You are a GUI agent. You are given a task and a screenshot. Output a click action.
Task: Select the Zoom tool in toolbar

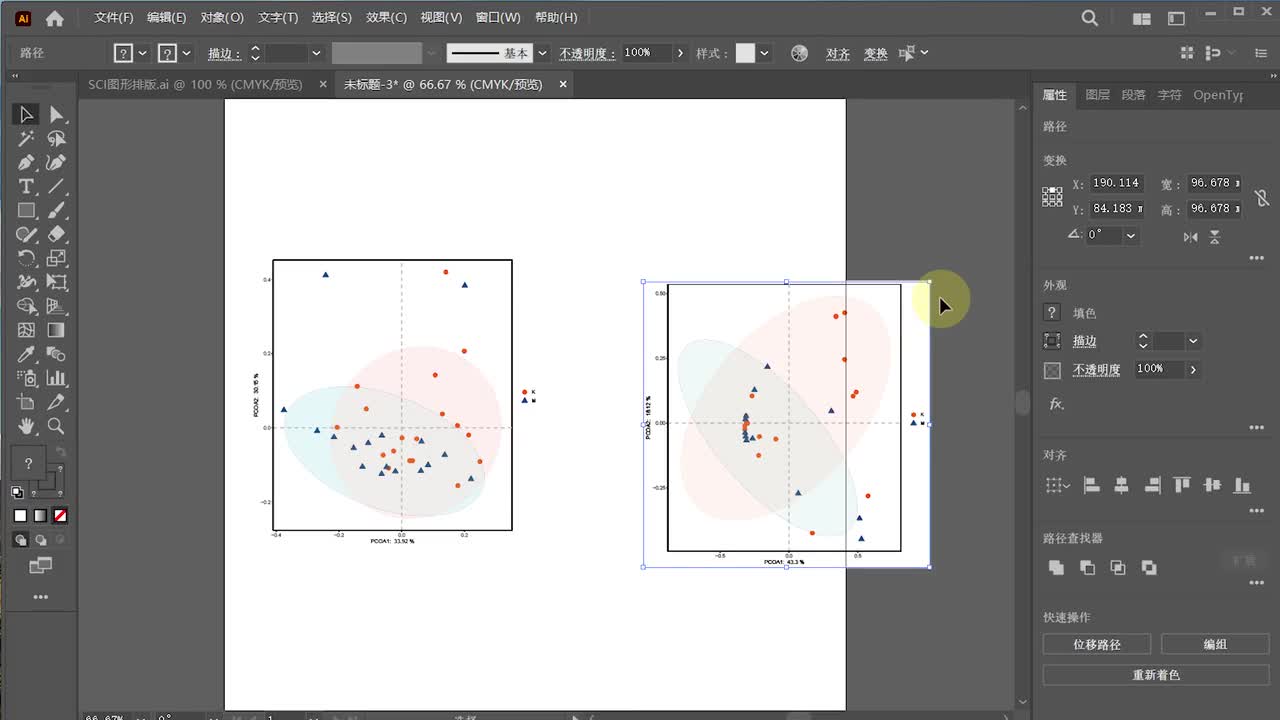57,427
